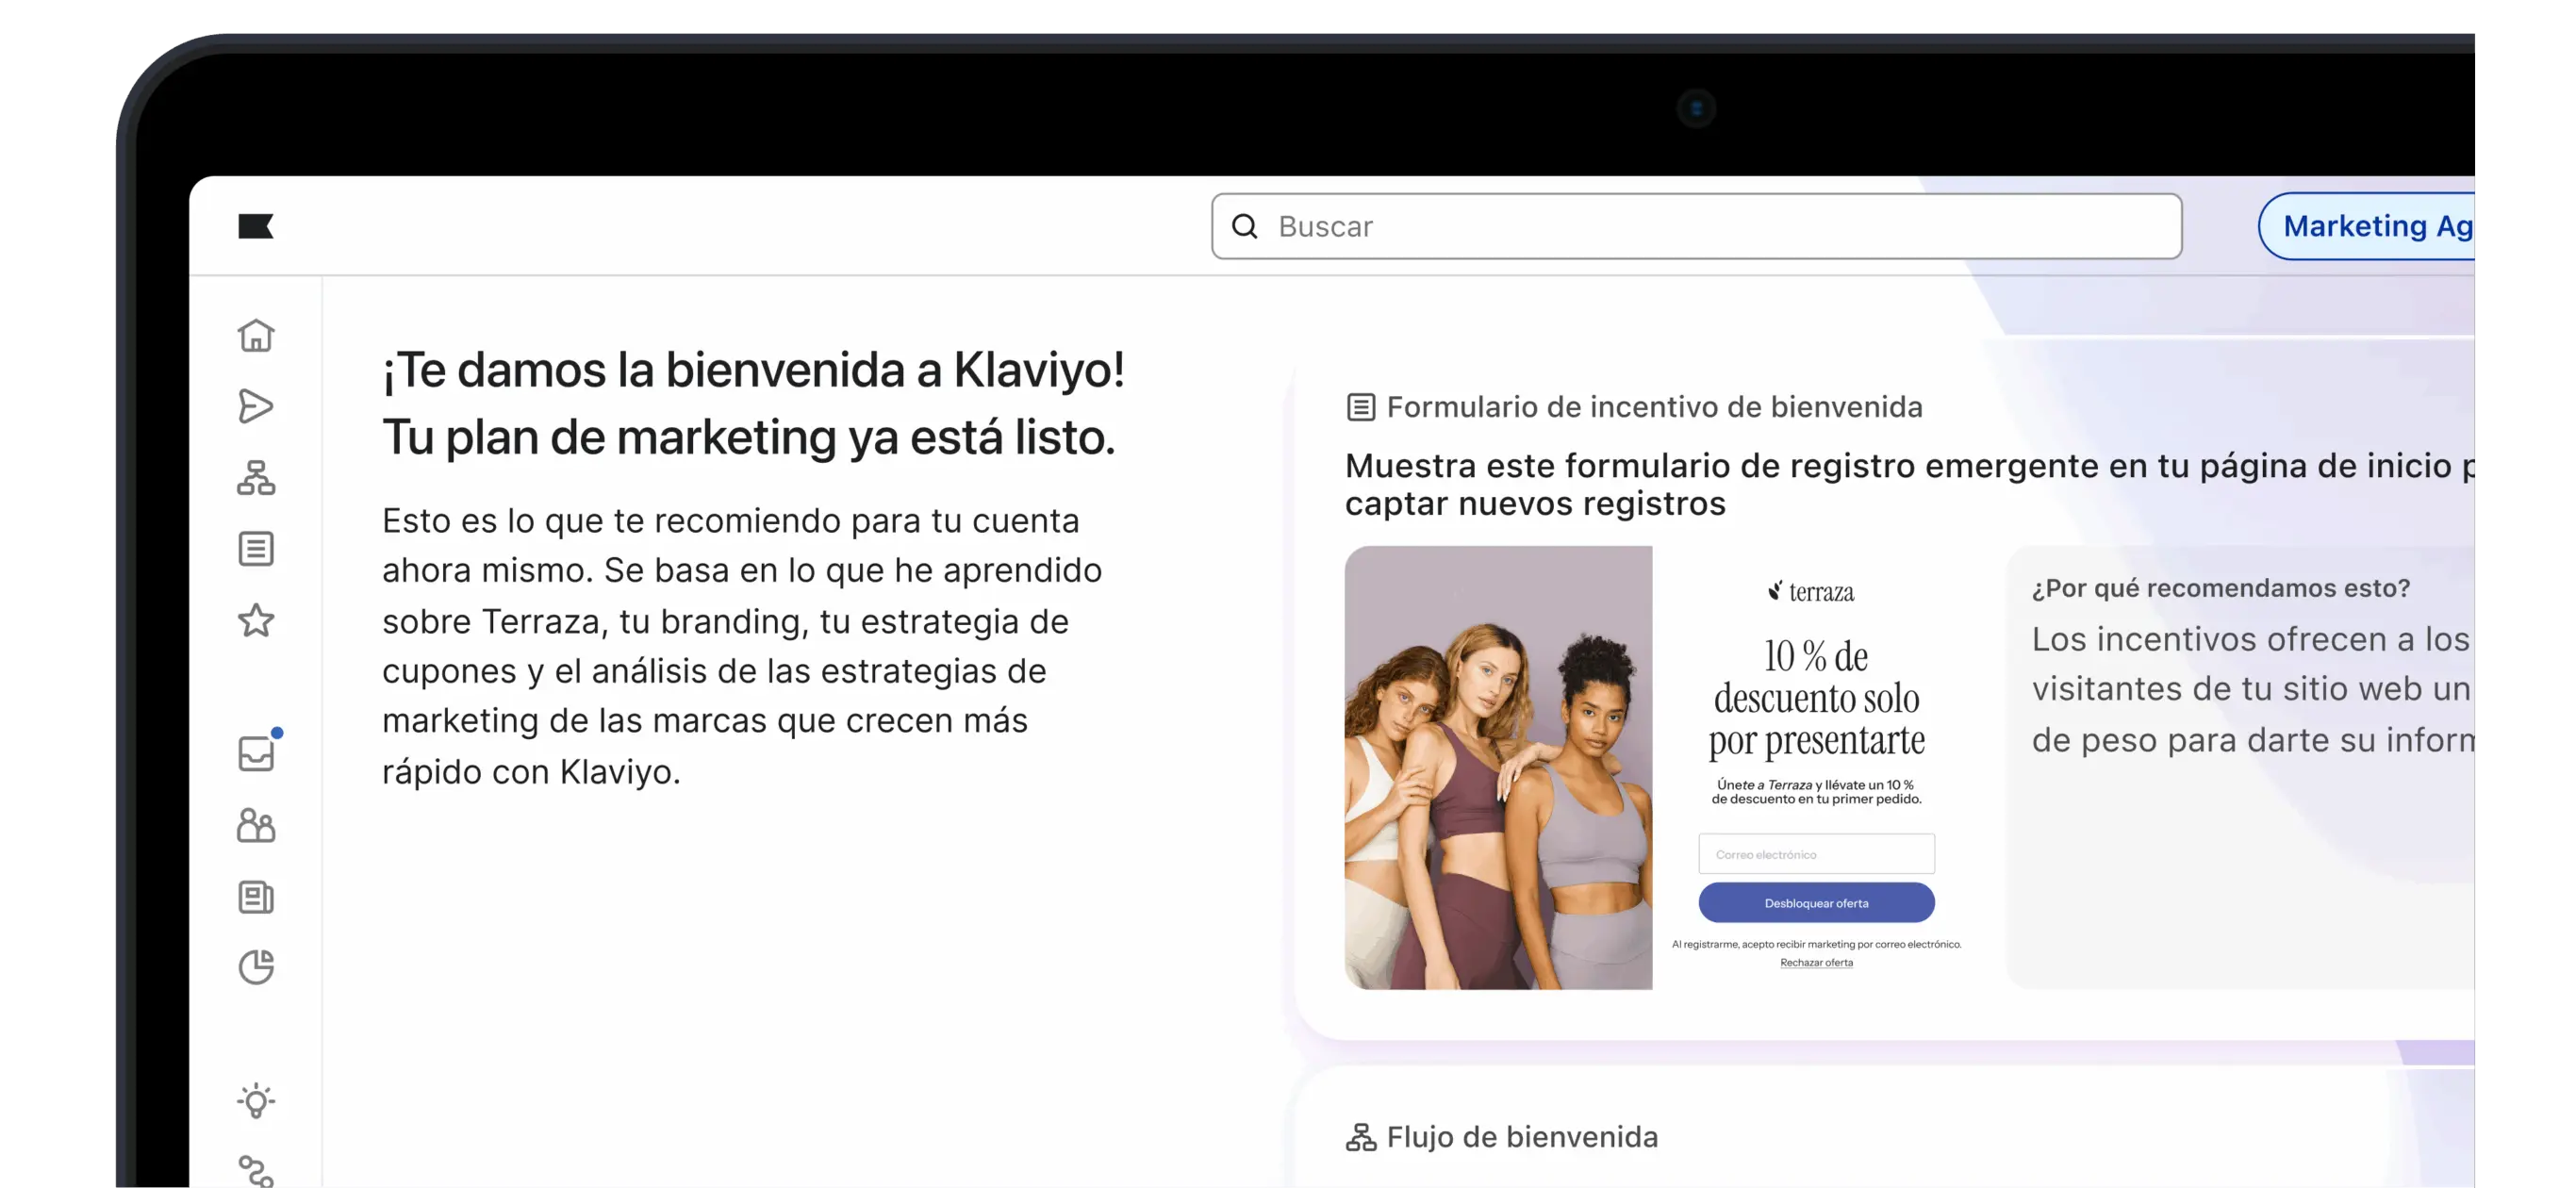This screenshot has width=2576, height=1188.
Task: Open Campaigns paper-plane icon in sidebar
Action: (256, 406)
